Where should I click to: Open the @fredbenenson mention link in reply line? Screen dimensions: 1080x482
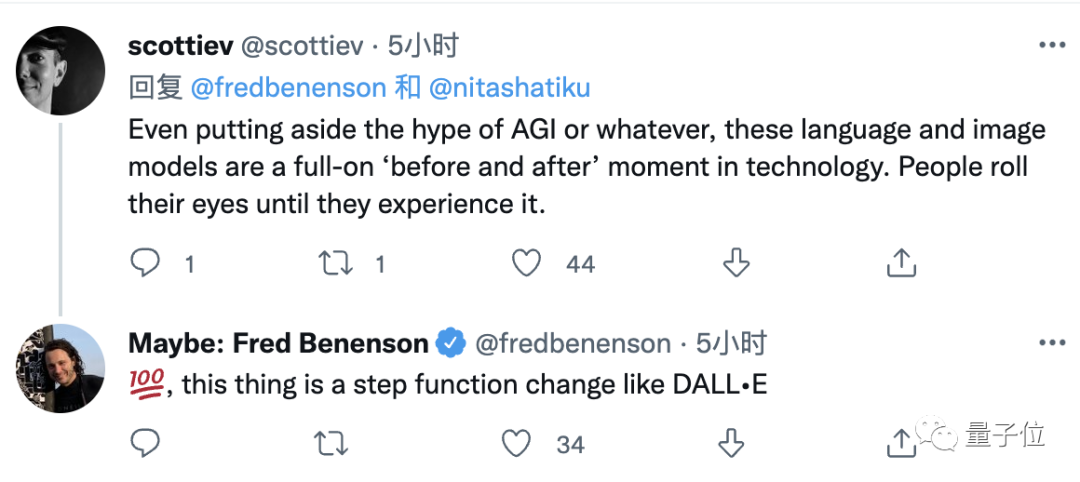[288, 88]
